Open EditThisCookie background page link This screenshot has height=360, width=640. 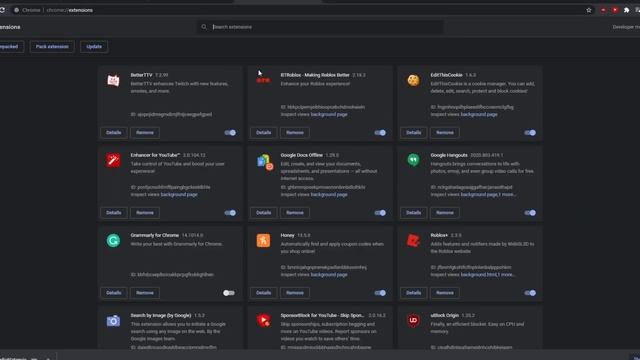click(x=479, y=115)
